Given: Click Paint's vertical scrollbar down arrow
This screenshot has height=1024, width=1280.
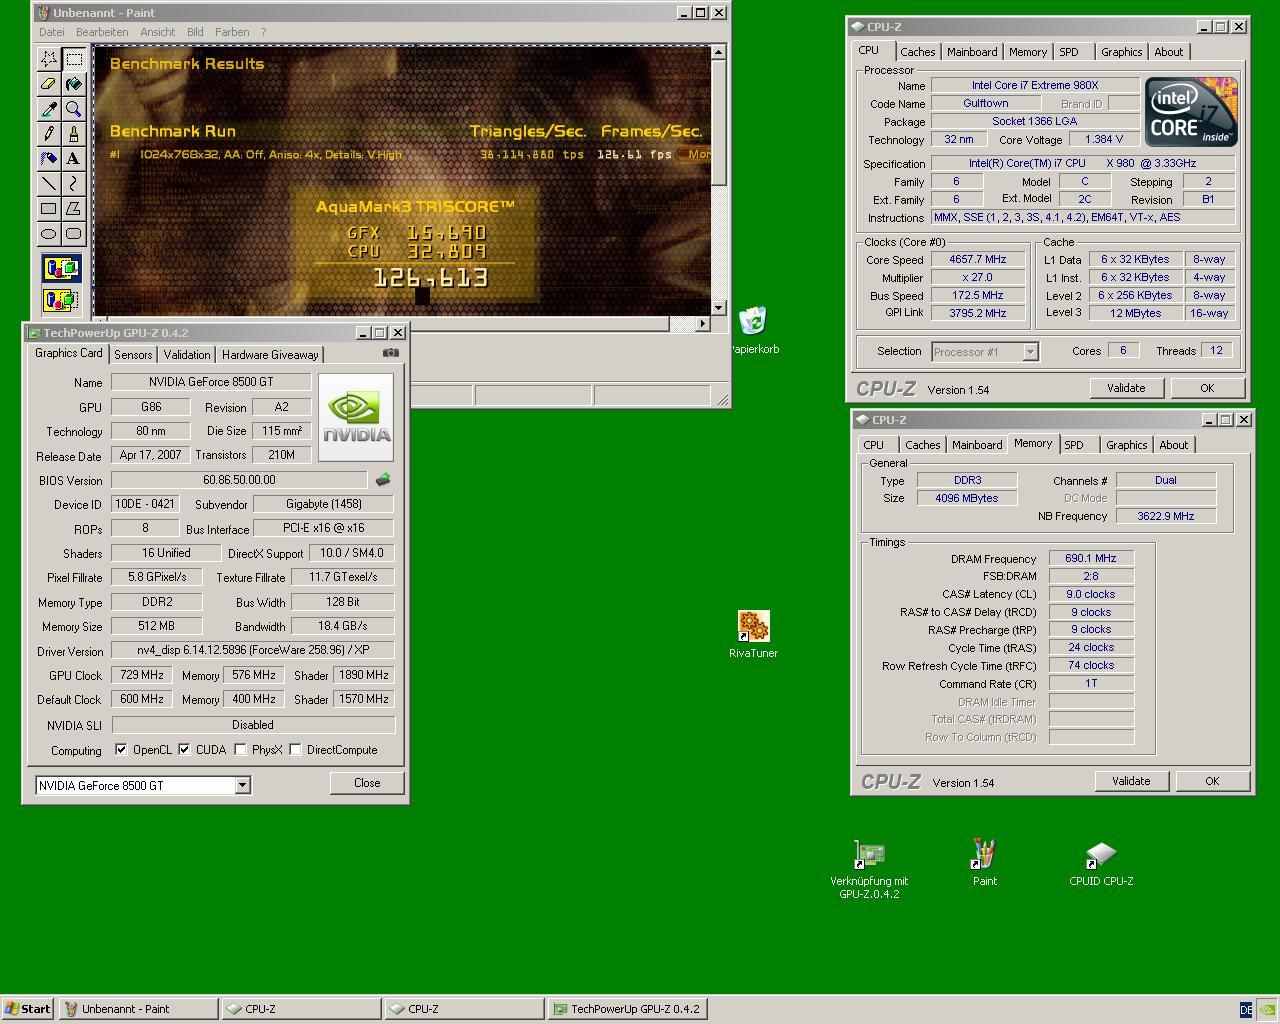Looking at the screenshot, I should coord(719,308).
